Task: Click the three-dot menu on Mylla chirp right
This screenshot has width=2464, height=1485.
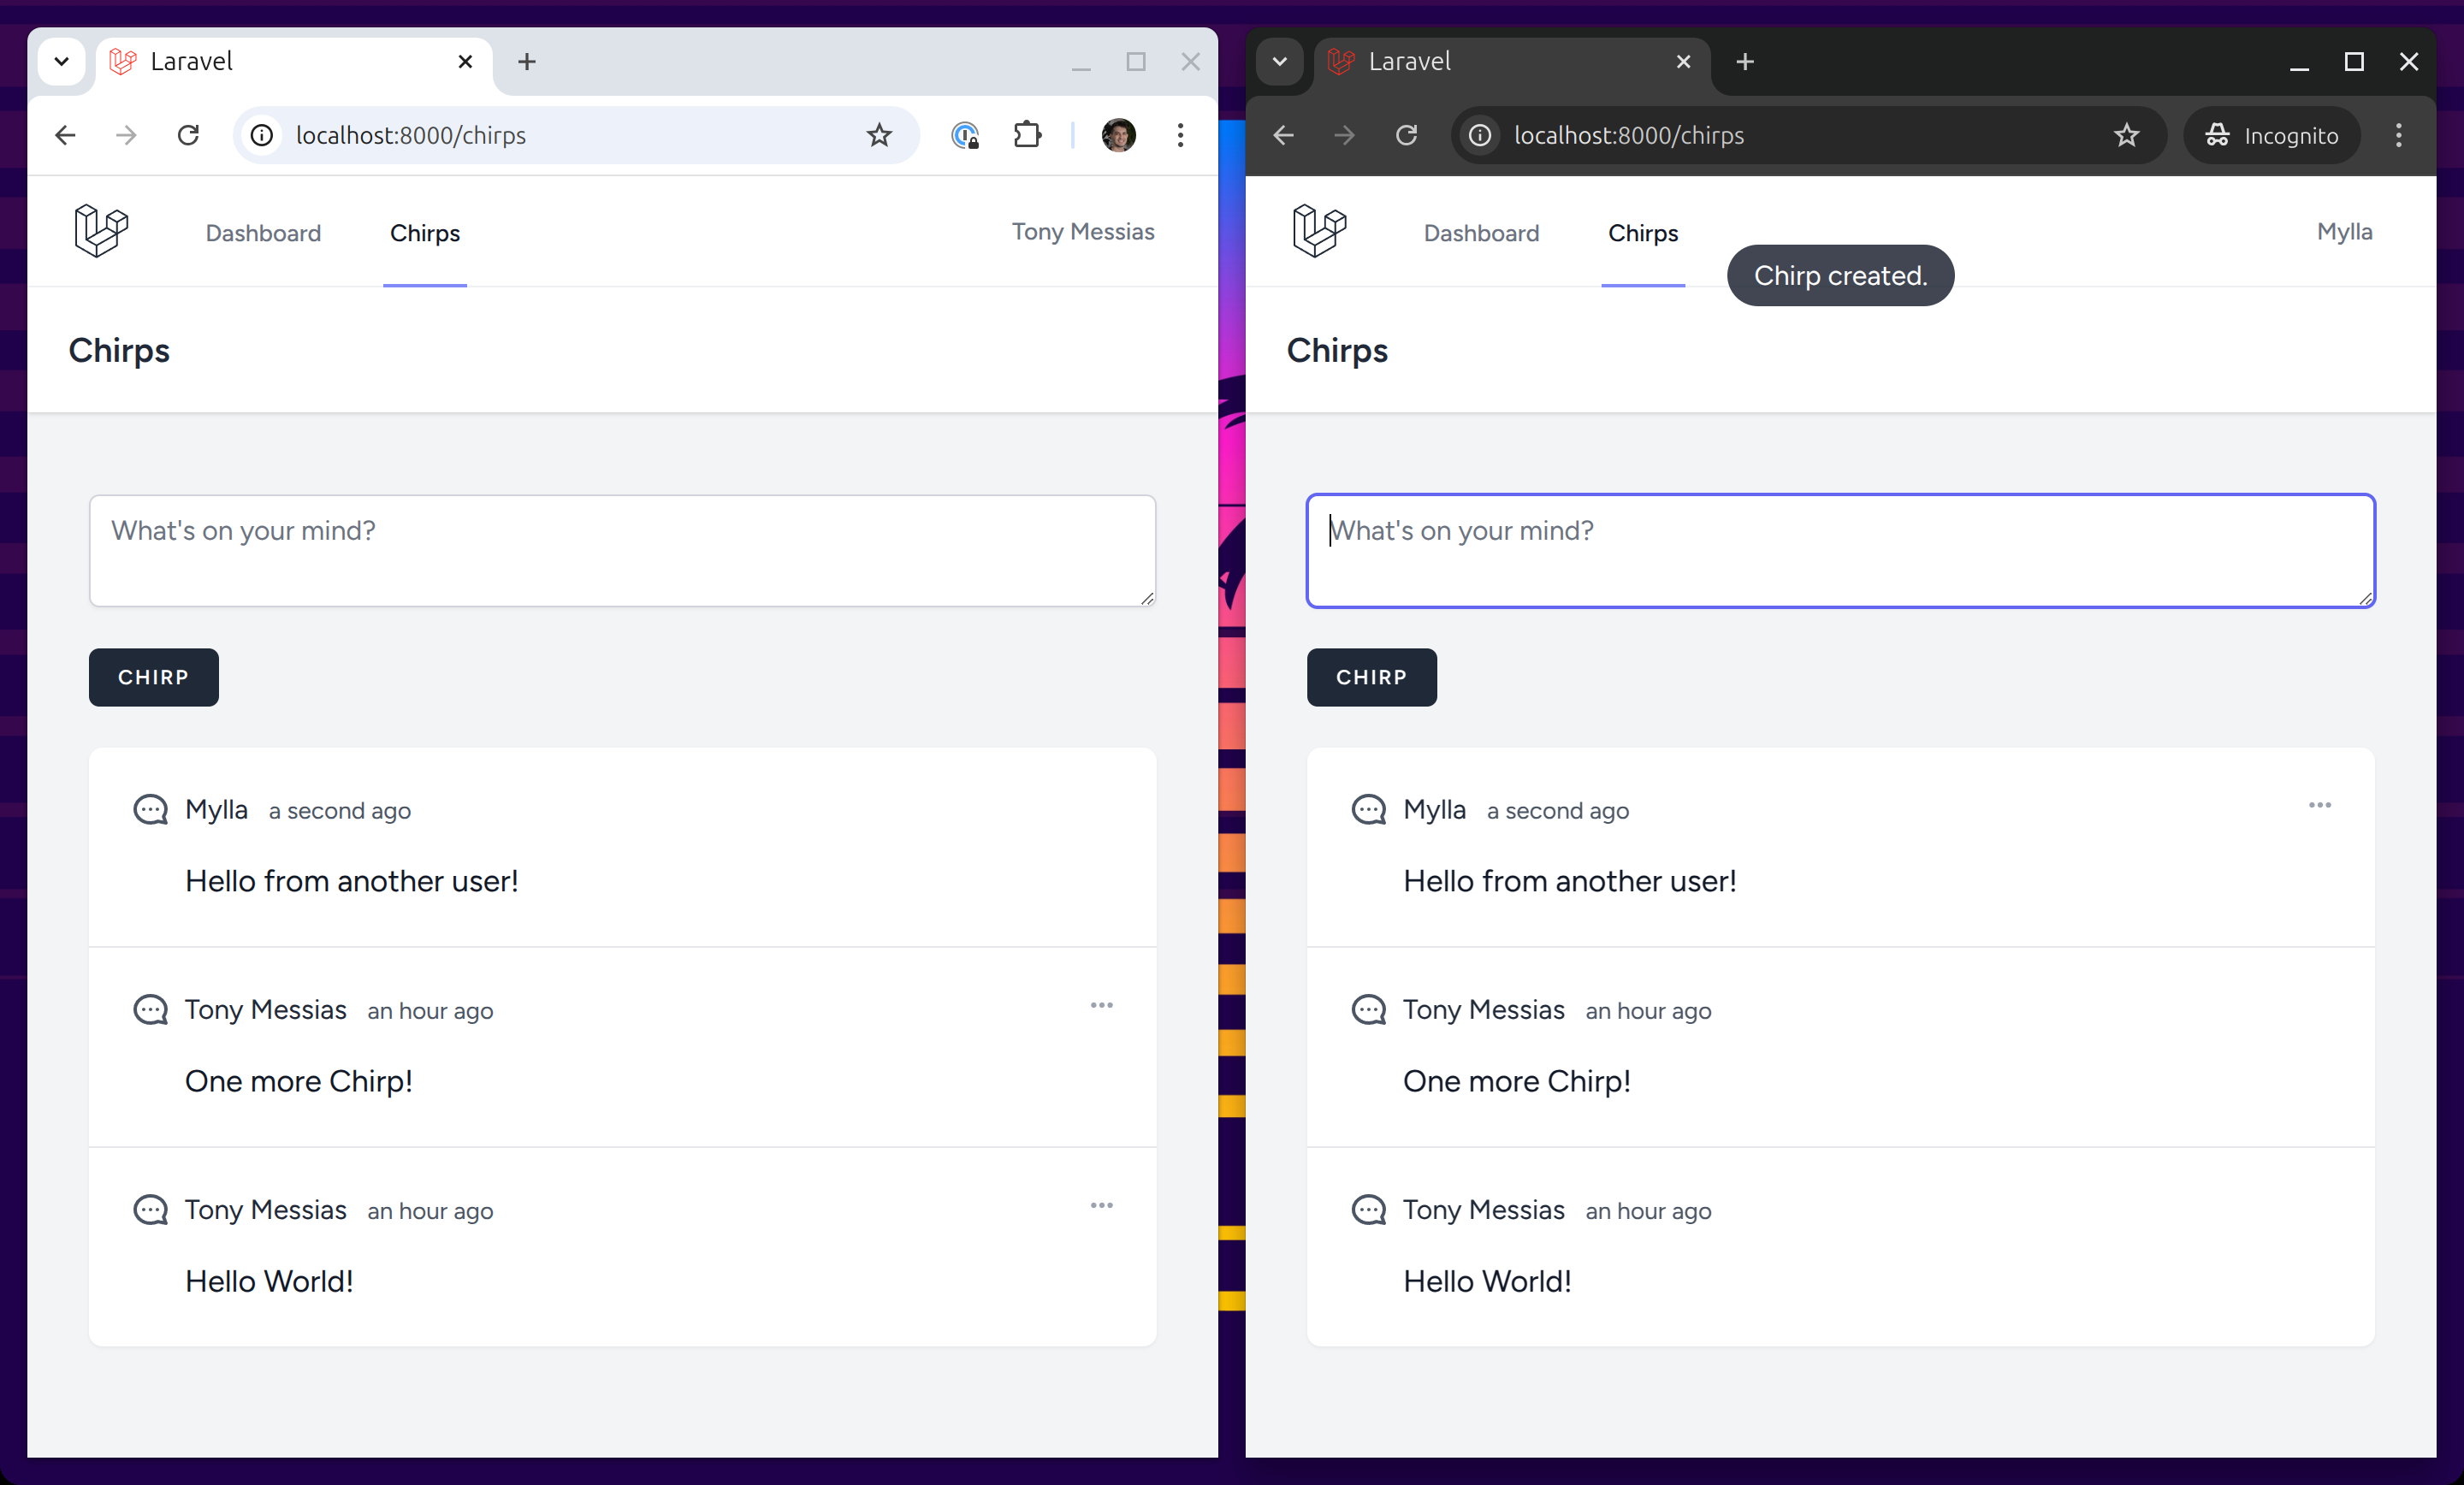Action: point(2319,806)
